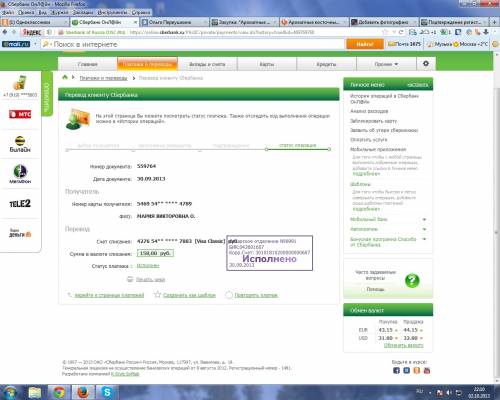This screenshot has height=400, width=500.
Task: Open Skype from the taskbar
Action: click(x=107, y=392)
